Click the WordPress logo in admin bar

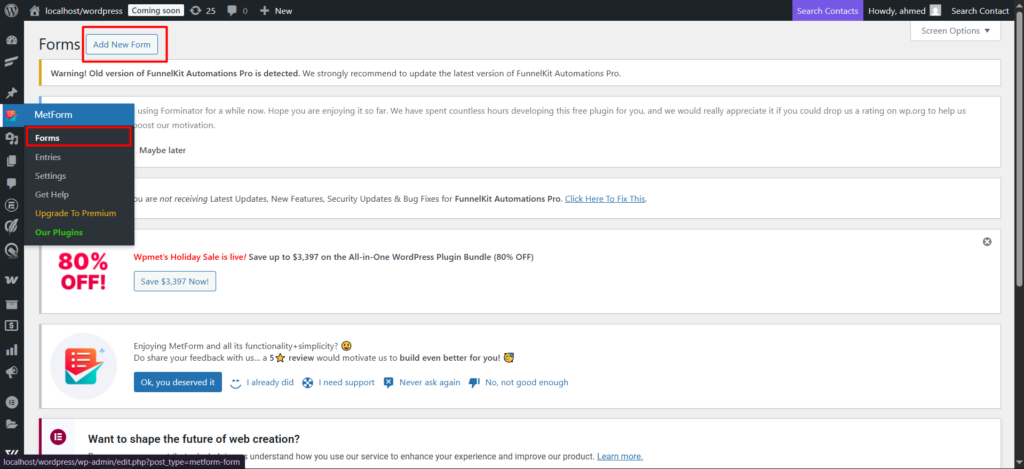pyautogui.click(x=12, y=10)
